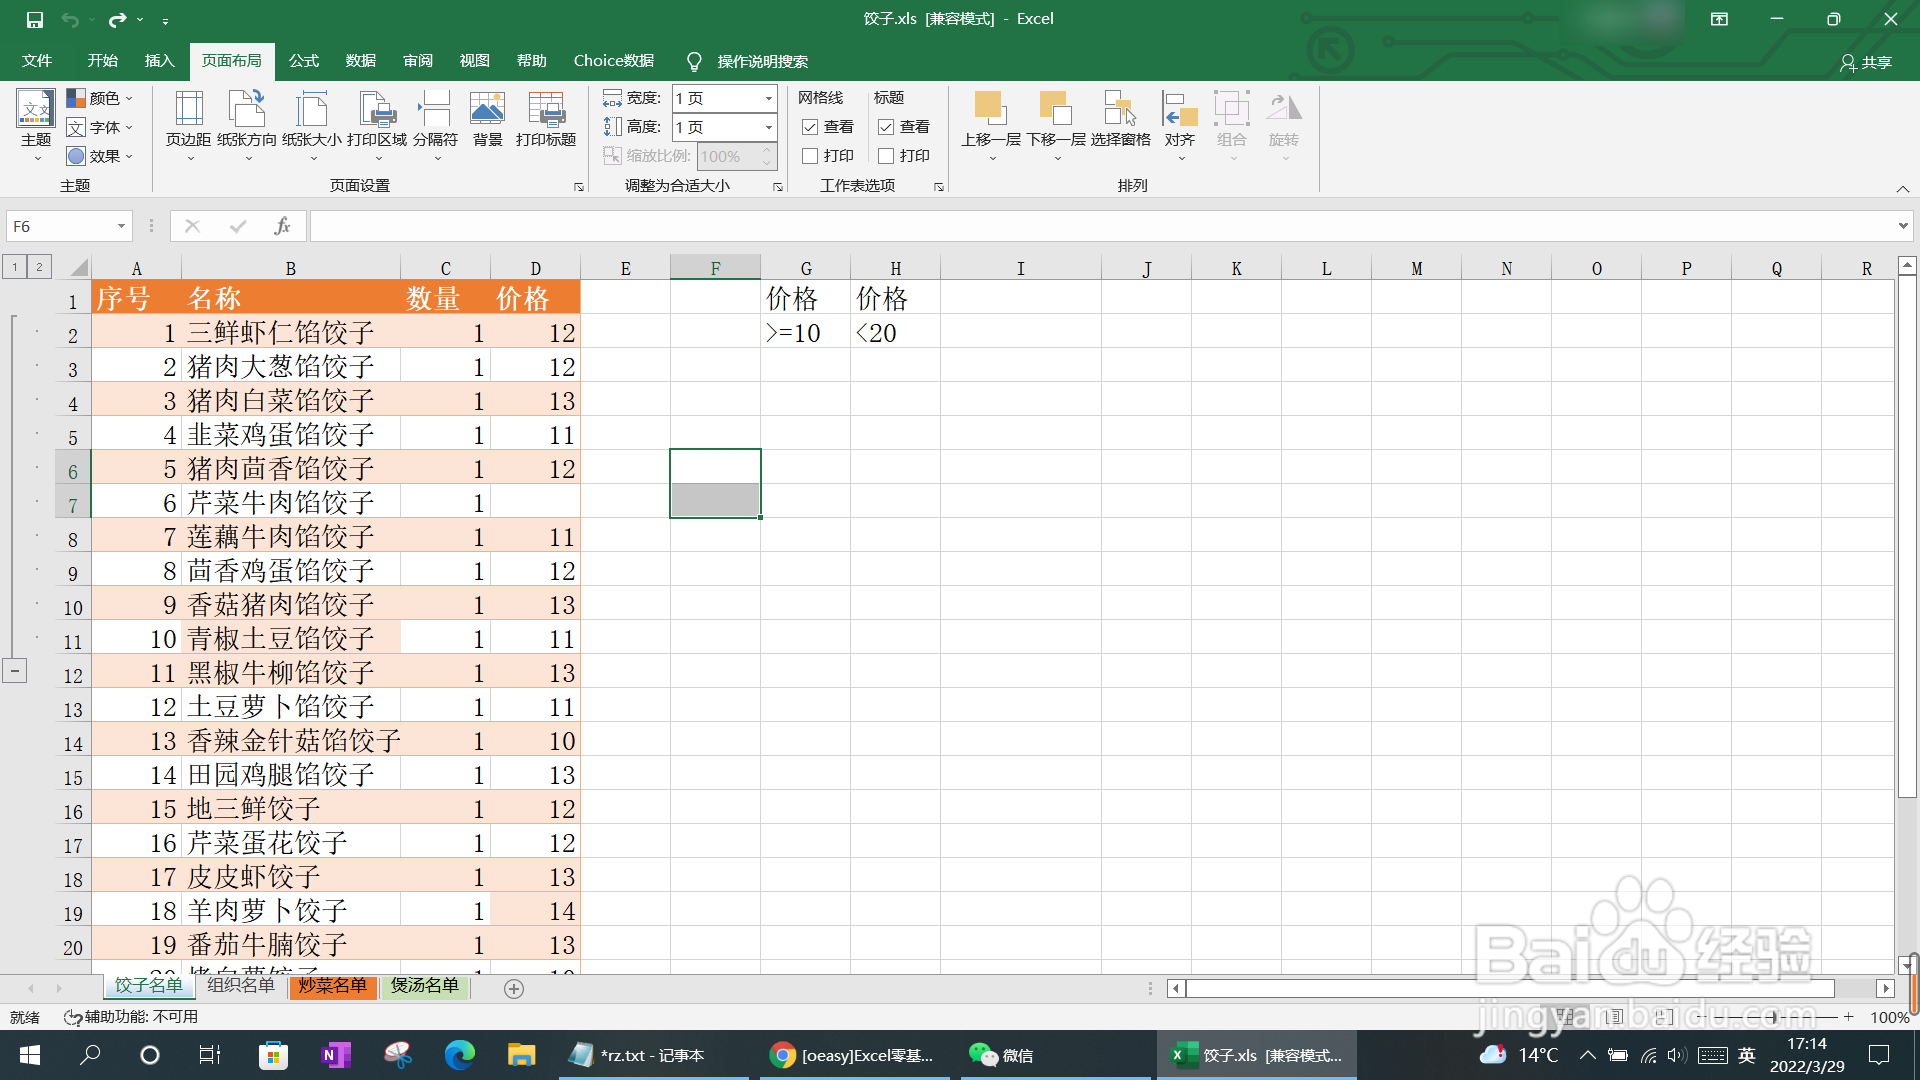Click the 共享 share button
1920x1080 pixels.
tap(1866, 62)
